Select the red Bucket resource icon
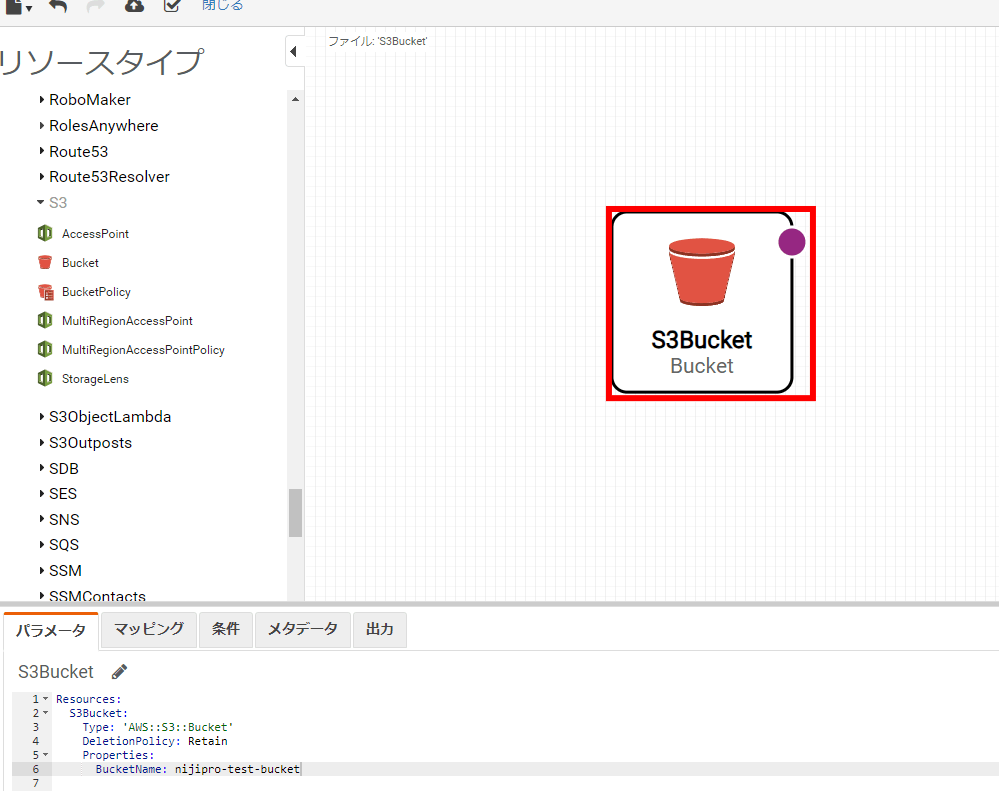Viewport: 999px width, 791px height. point(45,262)
